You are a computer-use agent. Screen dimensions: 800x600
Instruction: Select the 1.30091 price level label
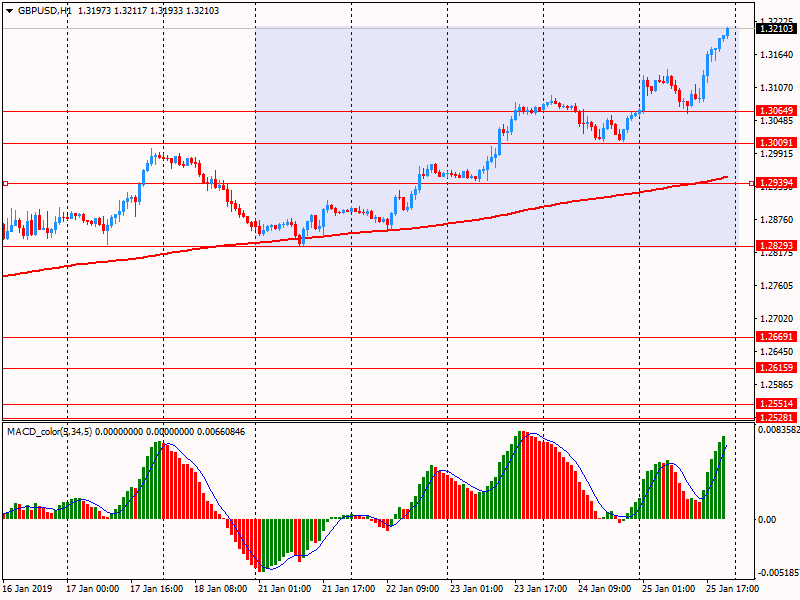tap(776, 143)
